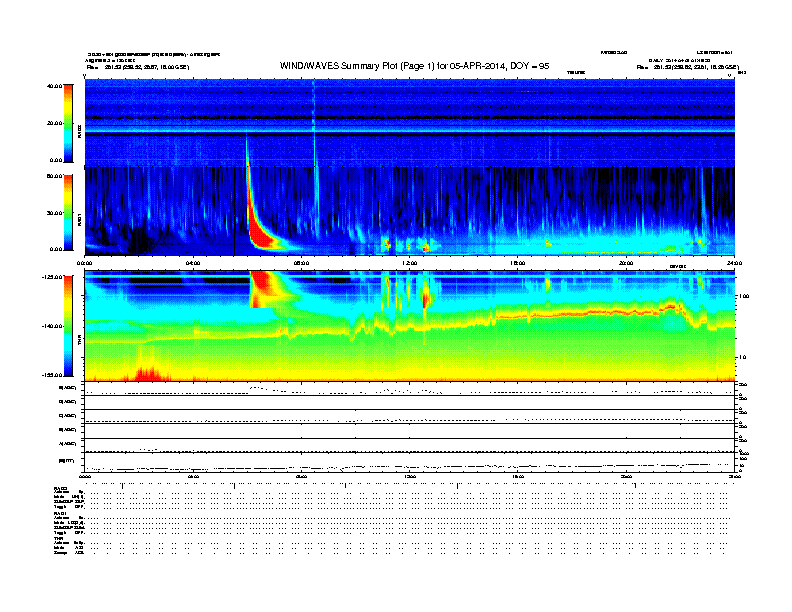Click the RAD1 status block heading at bottom
792x612 pixels.
[x=61, y=514]
